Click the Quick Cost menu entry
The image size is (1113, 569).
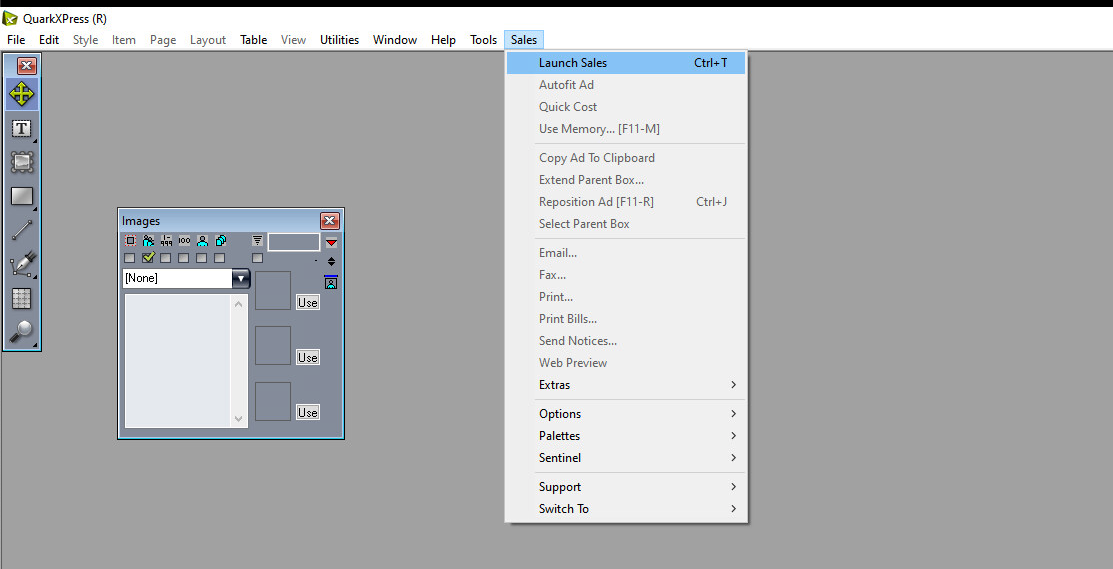pos(626,106)
